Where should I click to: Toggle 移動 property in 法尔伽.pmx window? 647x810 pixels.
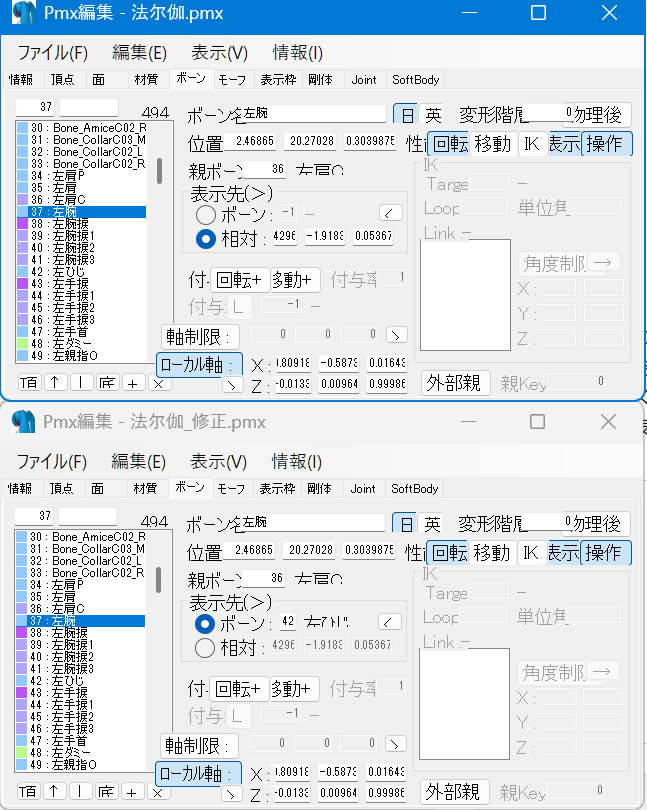tap(493, 144)
